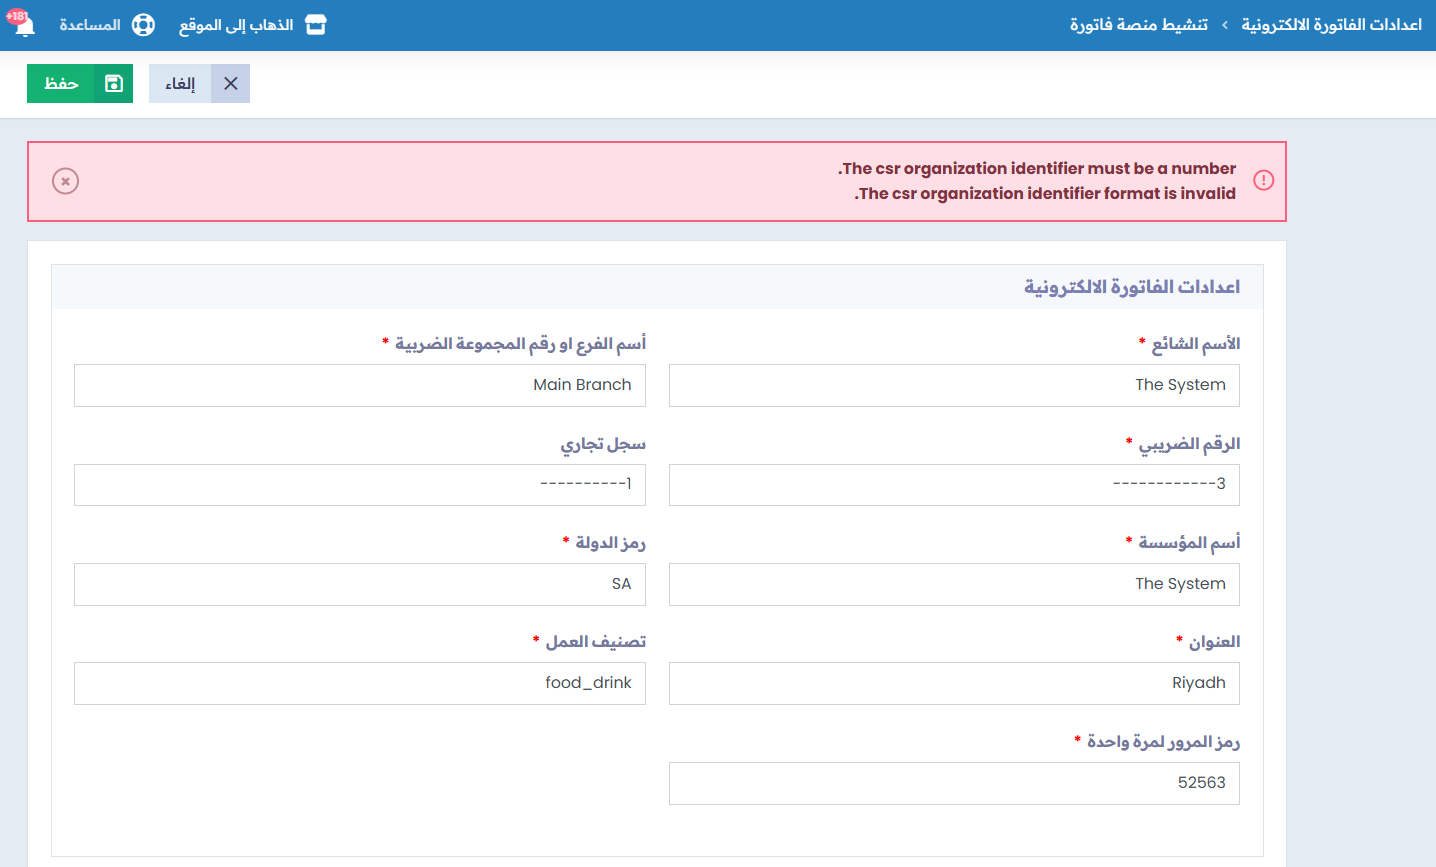Click the green save disk icon
The width and height of the screenshot is (1436, 867).
pyautogui.click(x=114, y=84)
